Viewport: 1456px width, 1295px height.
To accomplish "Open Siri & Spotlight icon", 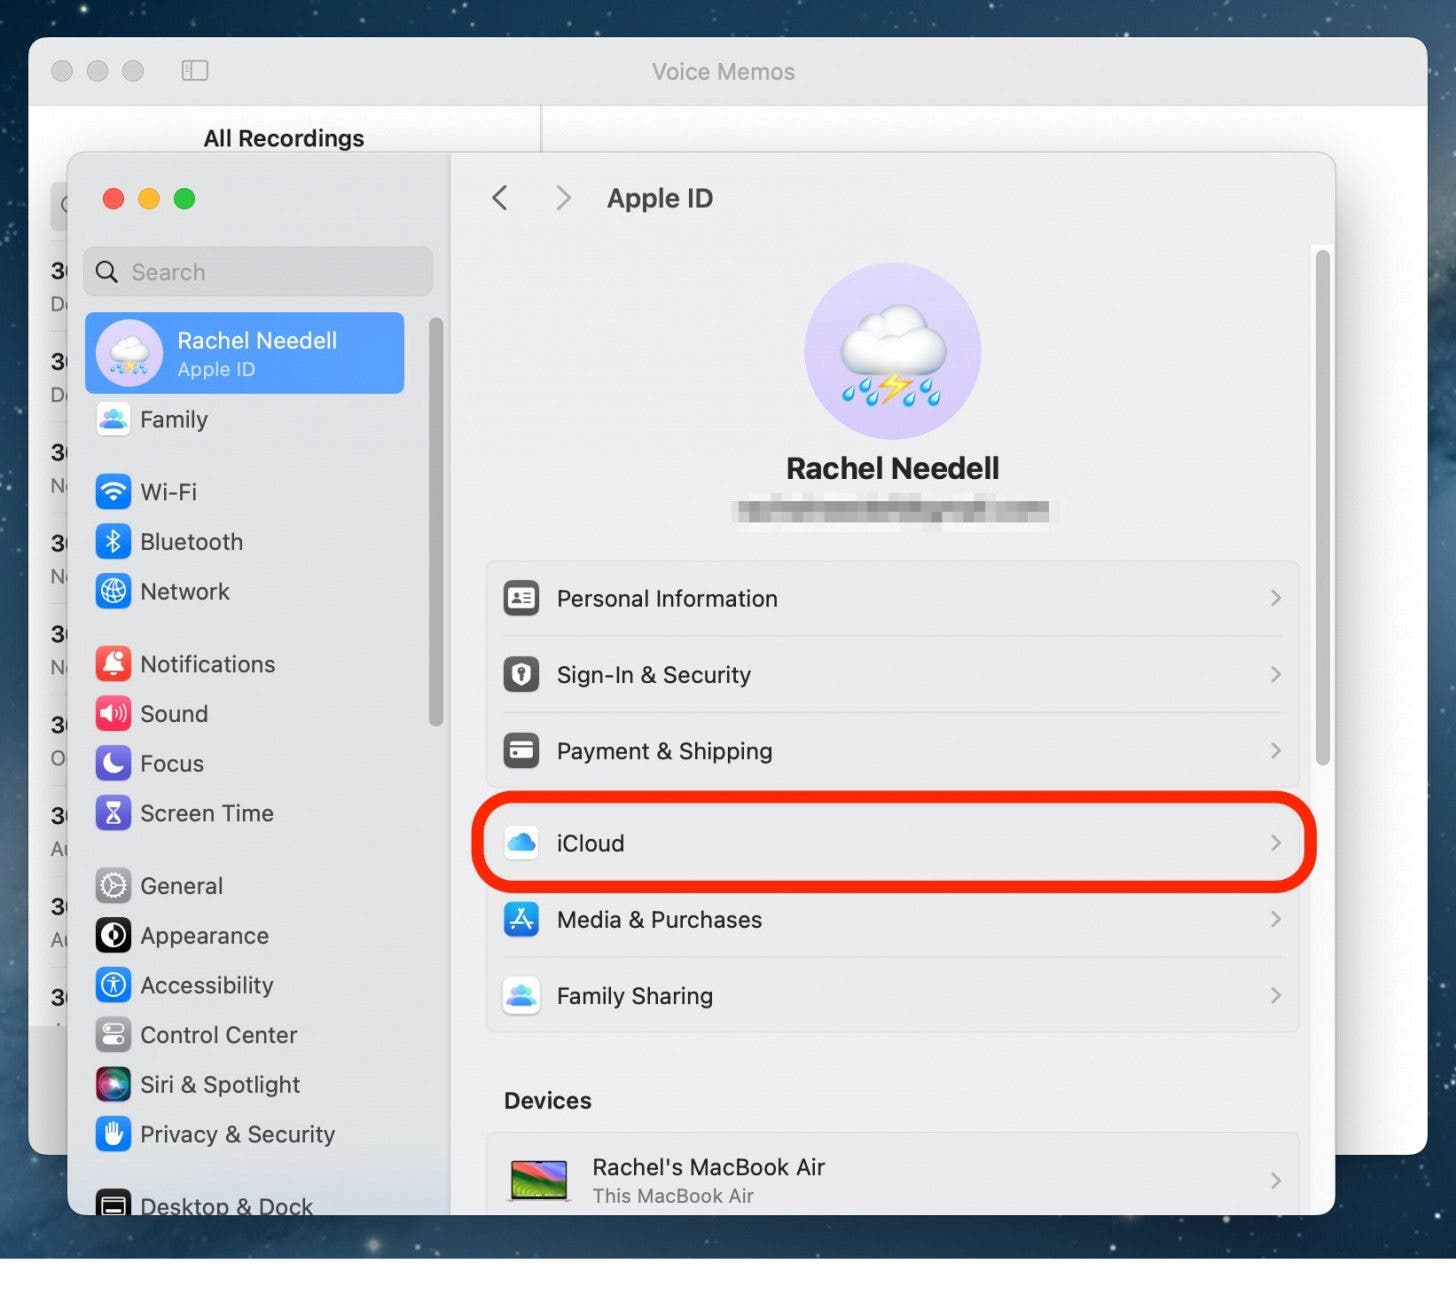I will pos(113,1085).
